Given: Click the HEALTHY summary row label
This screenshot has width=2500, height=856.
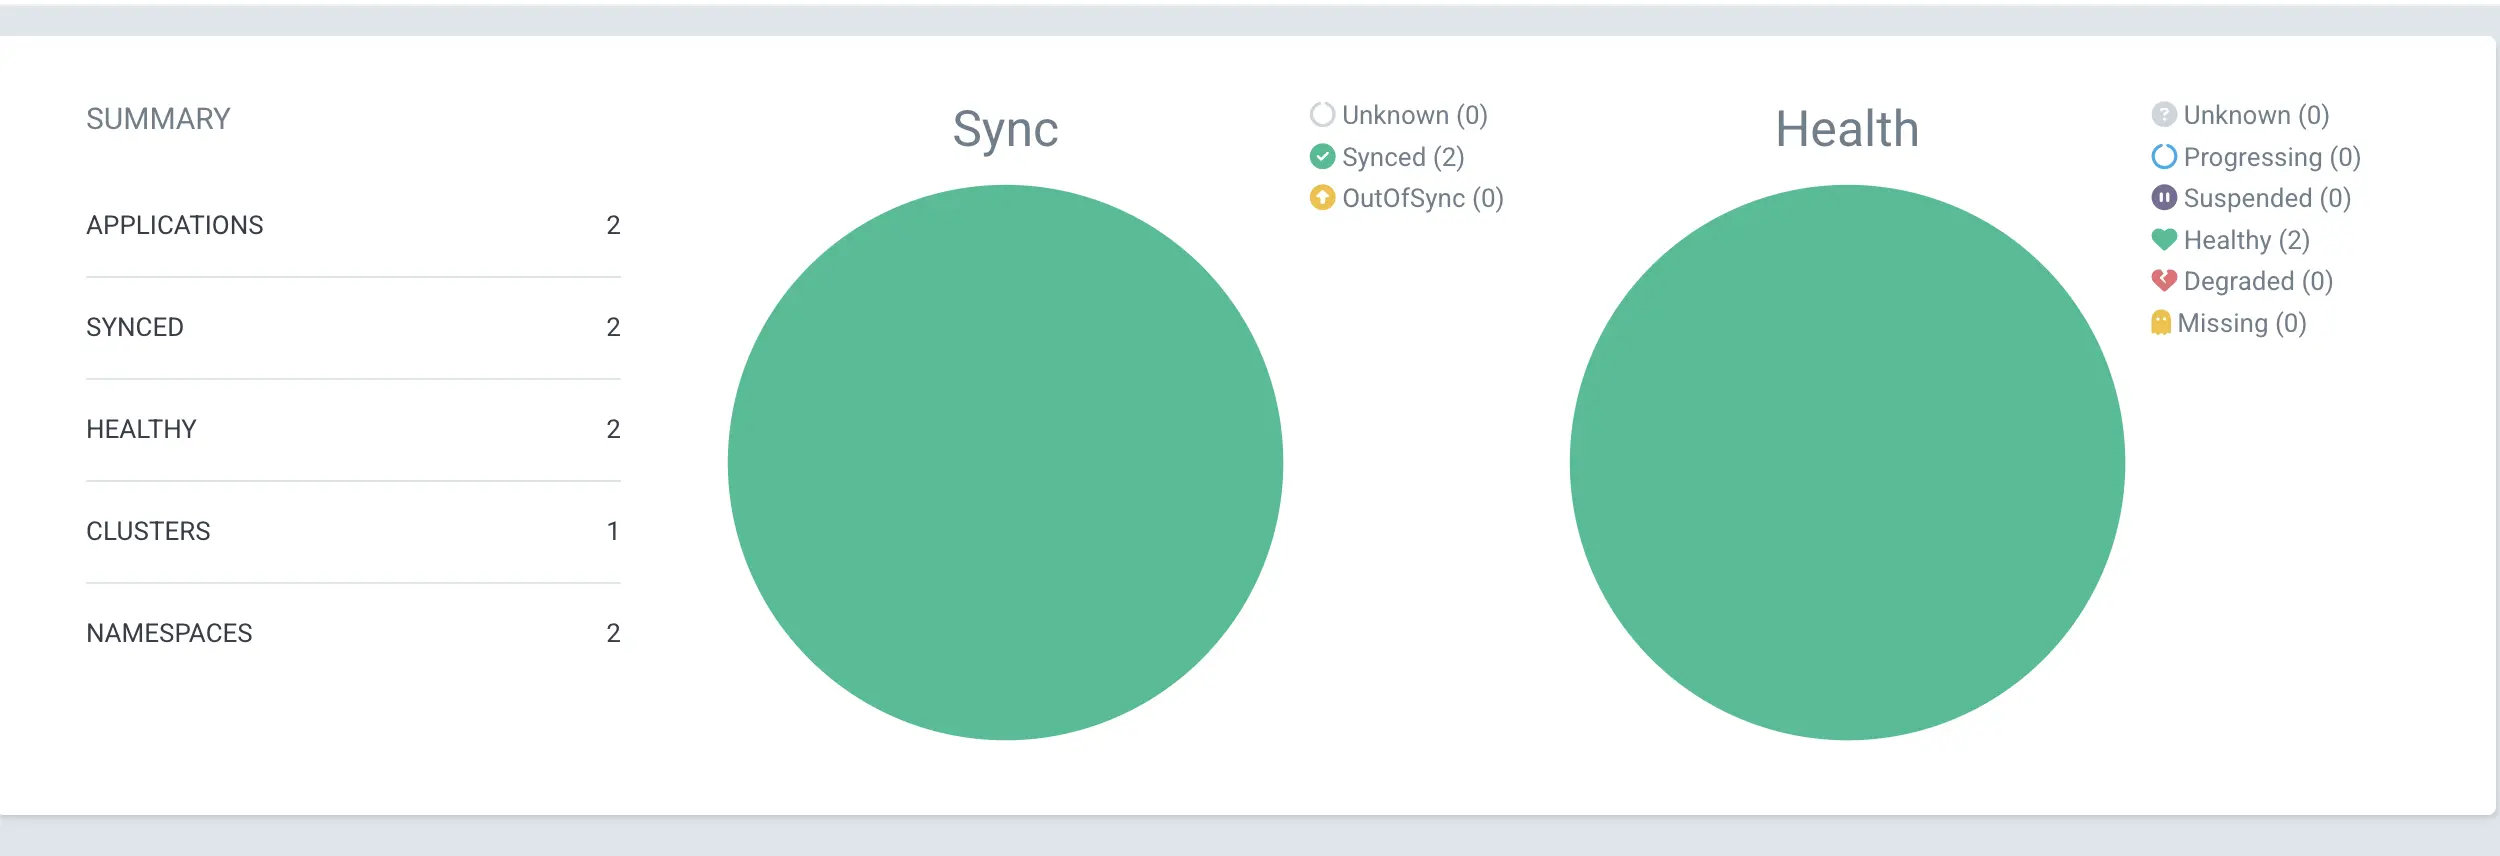Looking at the screenshot, I should point(141,429).
